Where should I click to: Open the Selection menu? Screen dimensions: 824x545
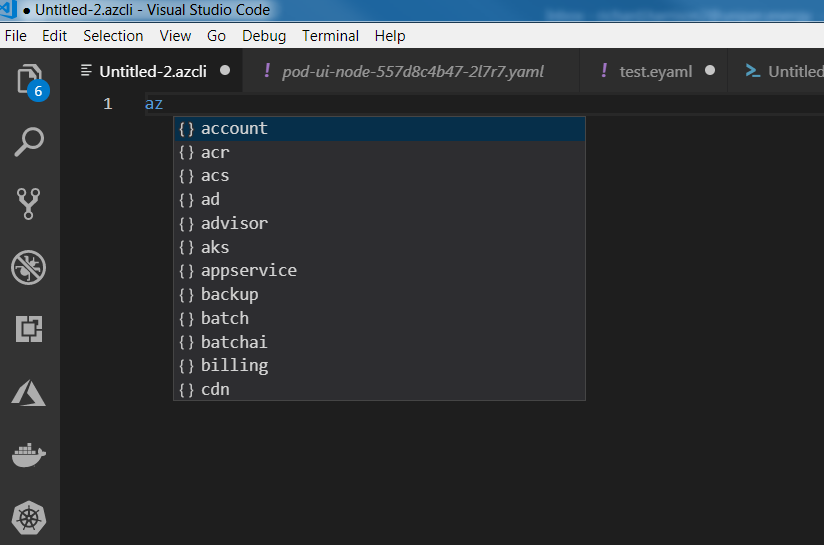point(113,36)
